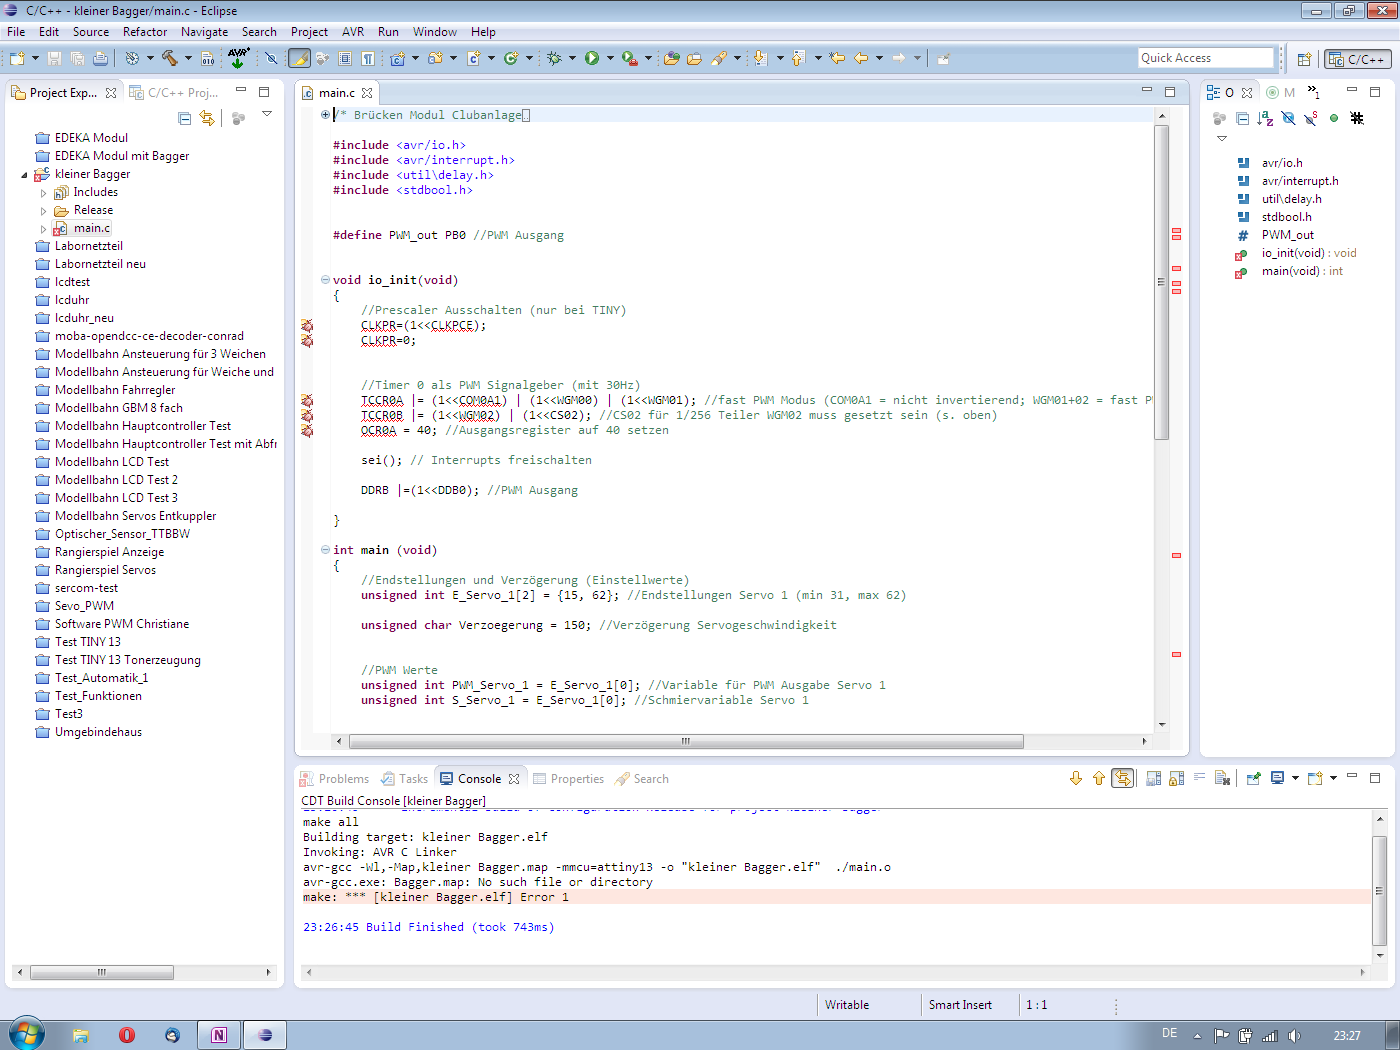
Task: Click the OneNote icon in the taskbar
Action: pos(219,1035)
